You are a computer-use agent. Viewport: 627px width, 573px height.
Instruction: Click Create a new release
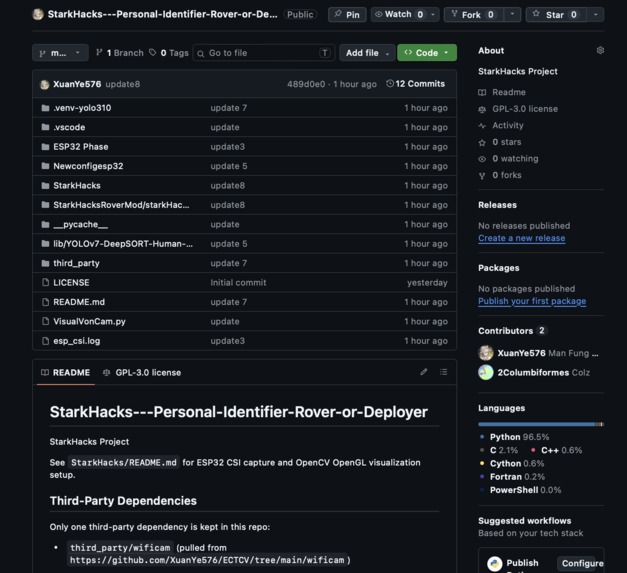(521, 238)
